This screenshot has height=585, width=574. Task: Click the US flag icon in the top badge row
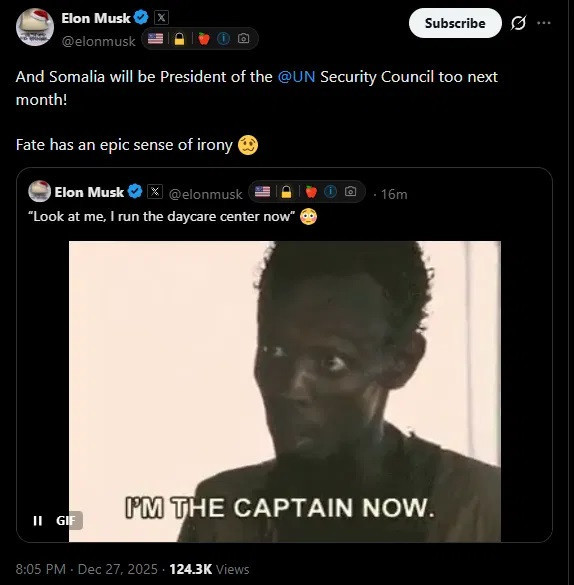point(155,38)
